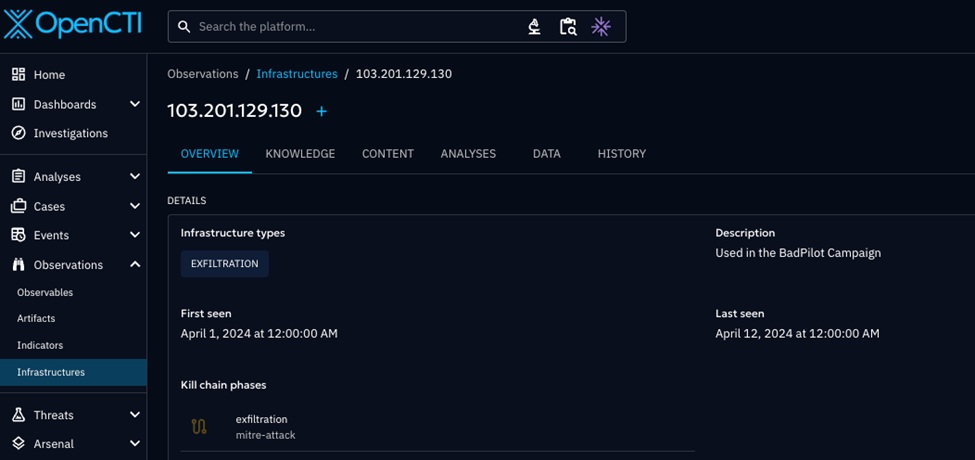This screenshot has width=975, height=460.
Task: Expand the Analyses menu chevron
Action: (135, 177)
